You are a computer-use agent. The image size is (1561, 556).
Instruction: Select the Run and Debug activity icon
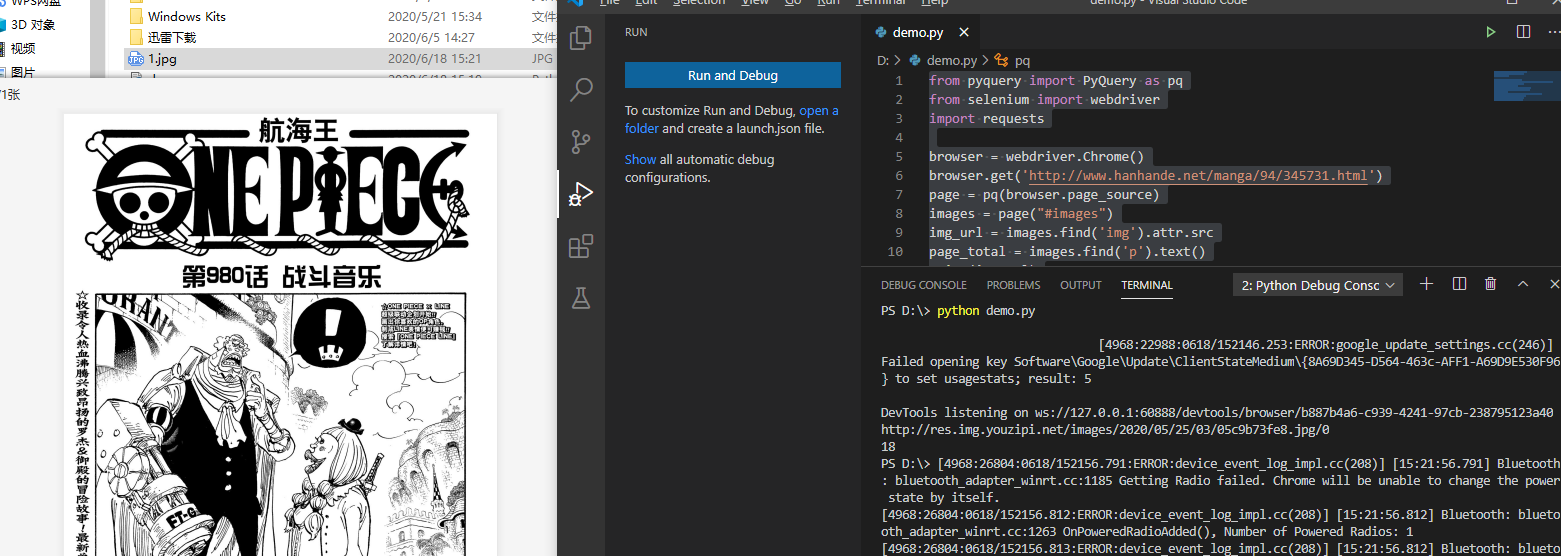click(x=581, y=194)
